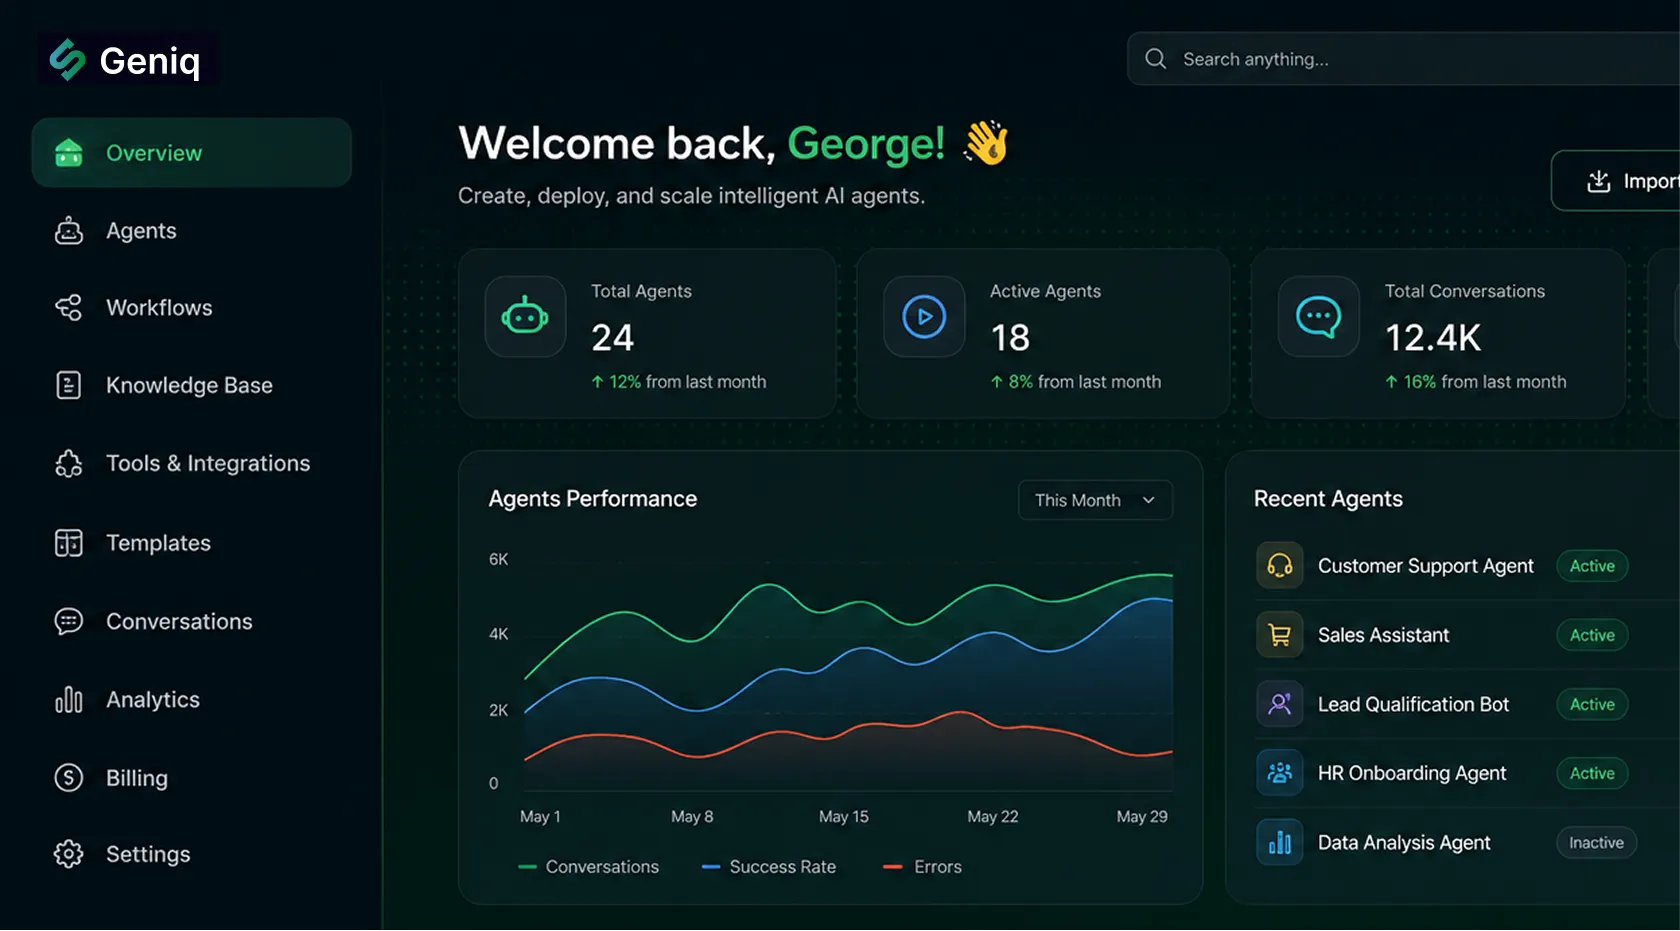Go to Conversations in the sidebar

pyautogui.click(x=192, y=621)
